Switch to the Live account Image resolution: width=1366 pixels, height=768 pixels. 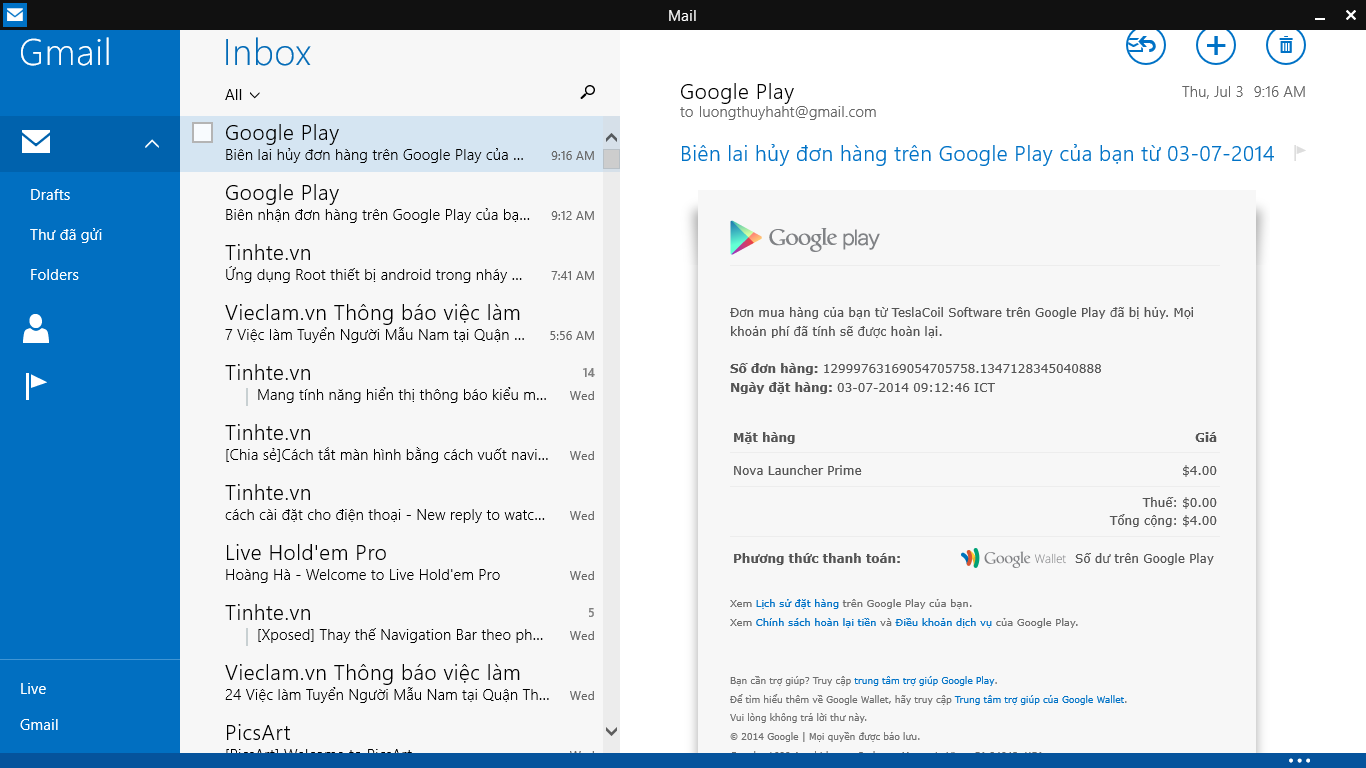(33, 689)
